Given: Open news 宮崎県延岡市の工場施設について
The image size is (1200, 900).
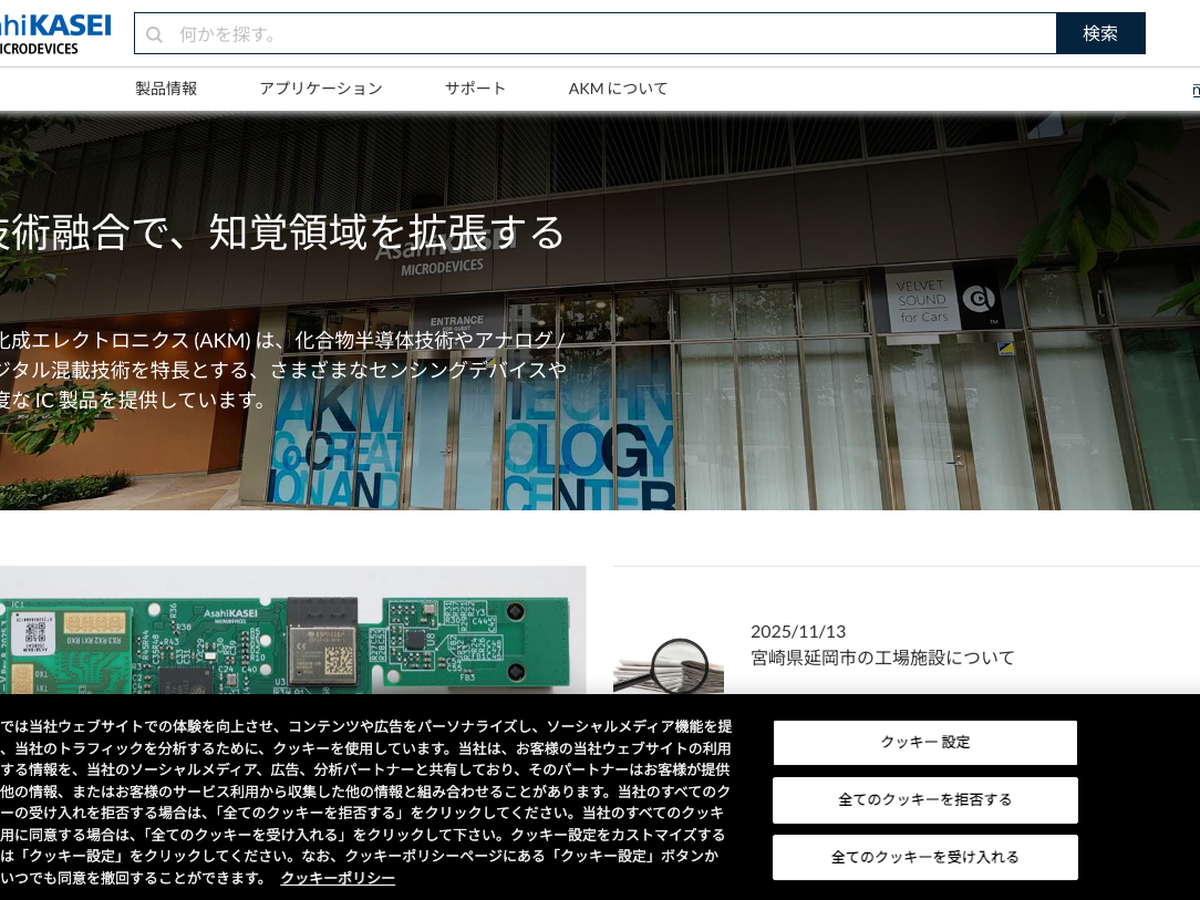Looking at the screenshot, I should [x=882, y=657].
